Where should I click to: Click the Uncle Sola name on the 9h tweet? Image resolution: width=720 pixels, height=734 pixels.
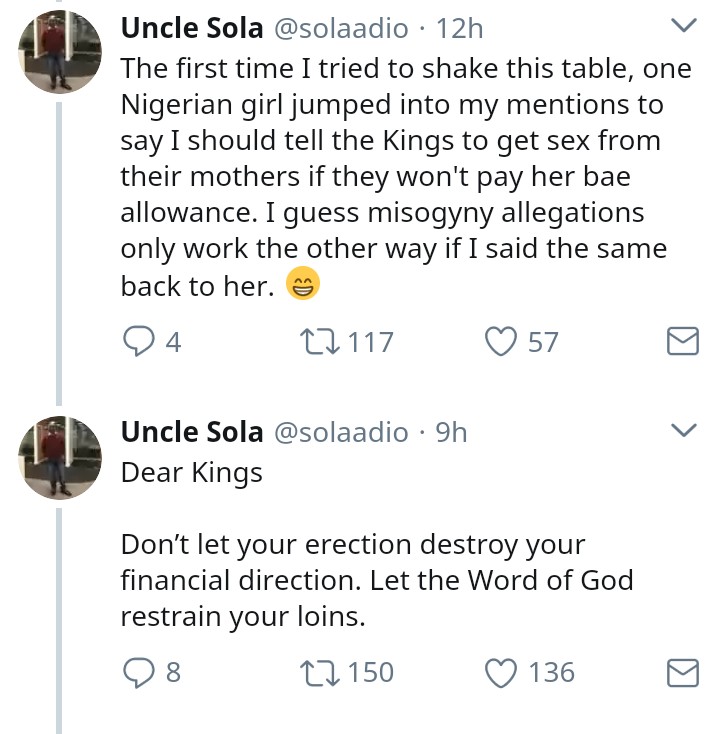coord(191,431)
